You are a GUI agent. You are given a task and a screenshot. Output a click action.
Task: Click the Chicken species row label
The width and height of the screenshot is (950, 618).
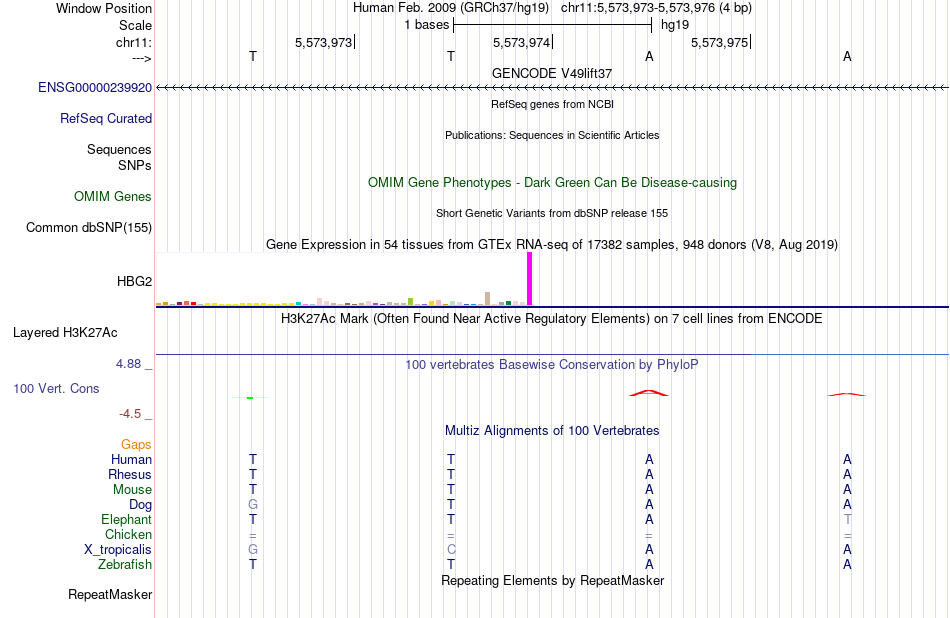pos(128,535)
